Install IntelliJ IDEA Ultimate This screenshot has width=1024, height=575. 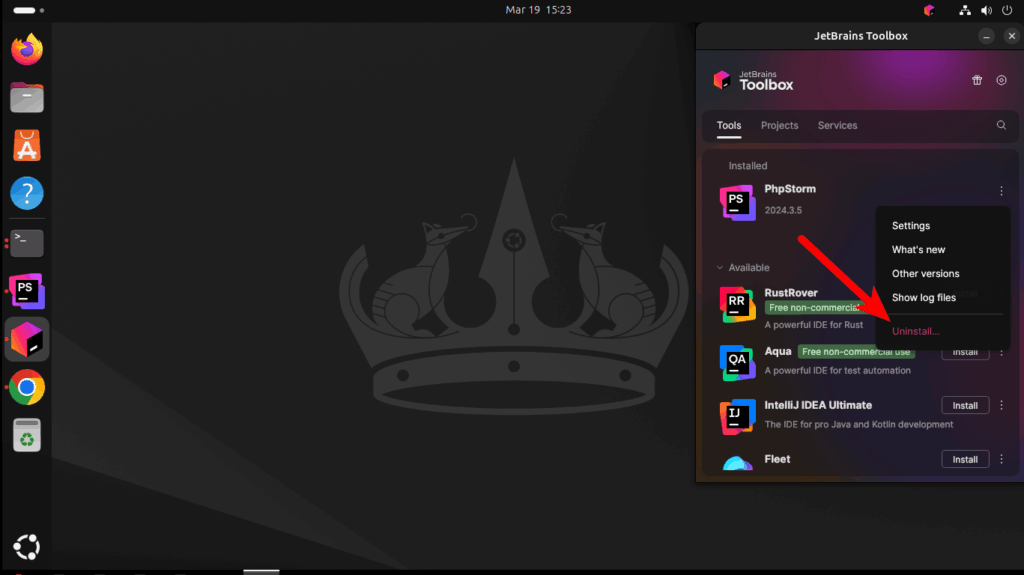pos(965,406)
